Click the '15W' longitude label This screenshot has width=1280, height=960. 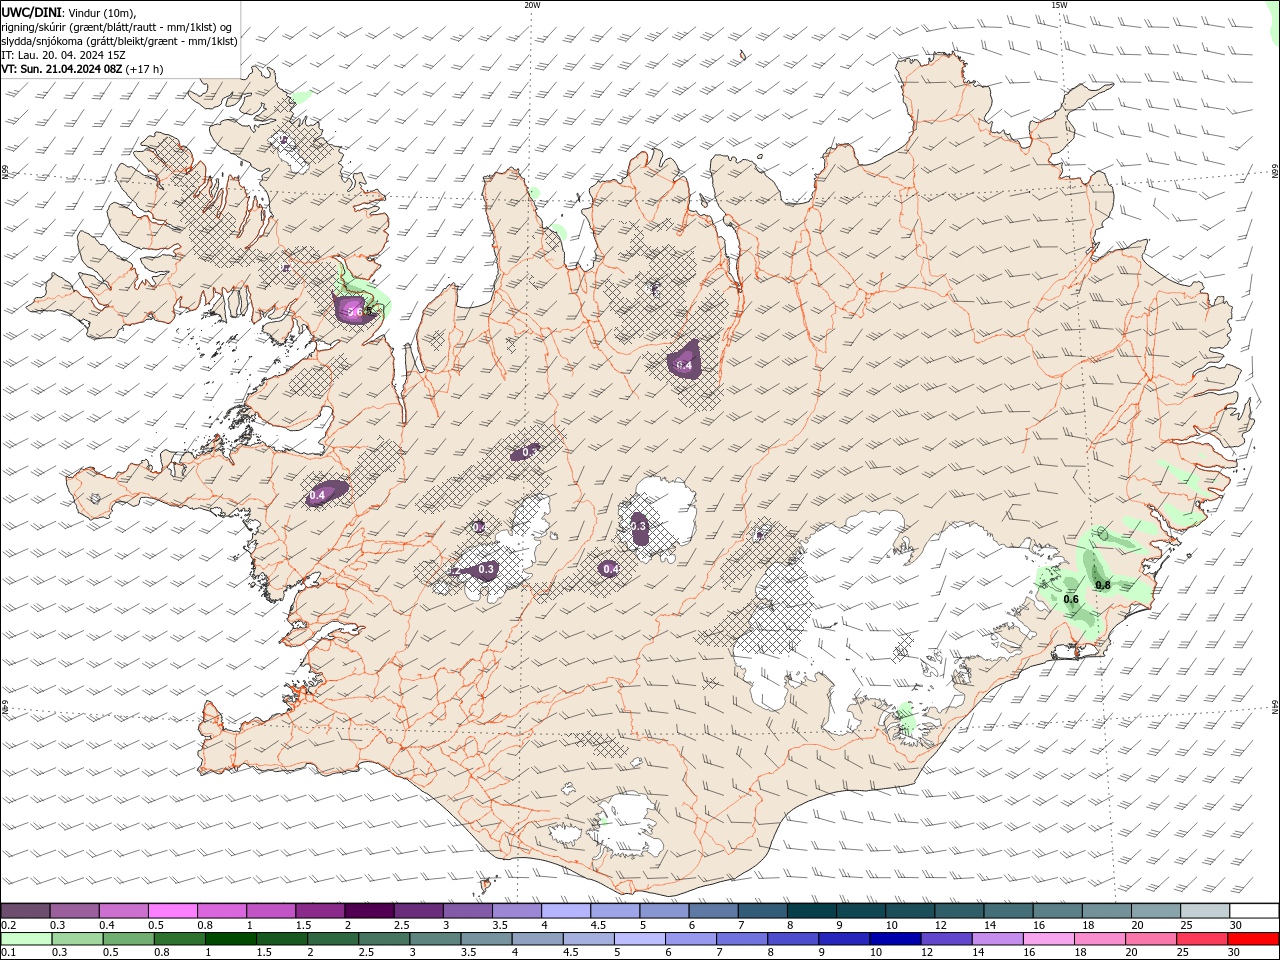click(x=1059, y=5)
